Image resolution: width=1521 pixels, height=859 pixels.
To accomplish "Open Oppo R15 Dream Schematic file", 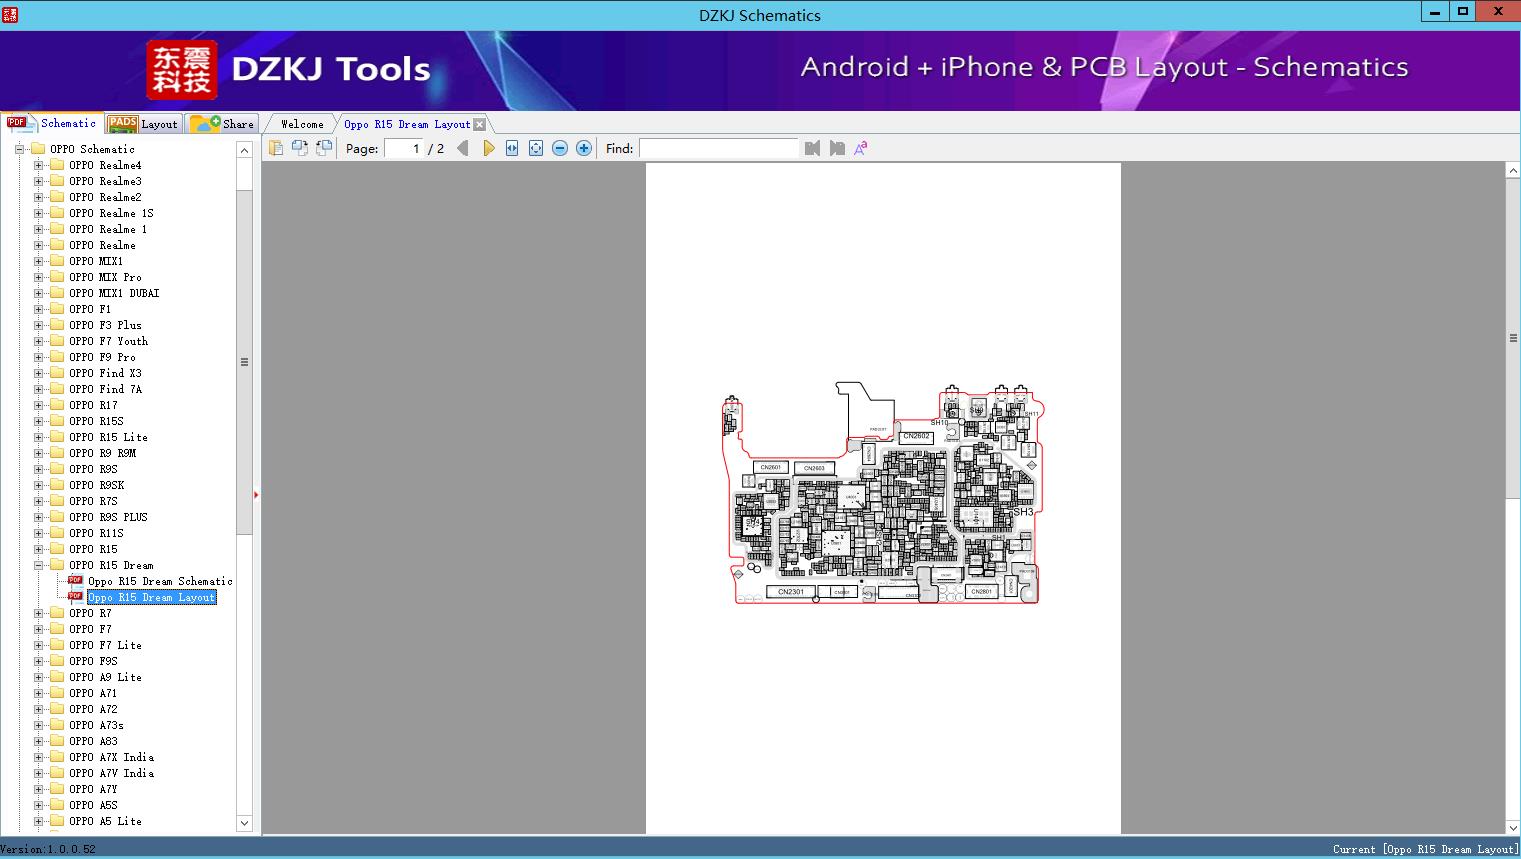I will pyautogui.click(x=160, y=581).
